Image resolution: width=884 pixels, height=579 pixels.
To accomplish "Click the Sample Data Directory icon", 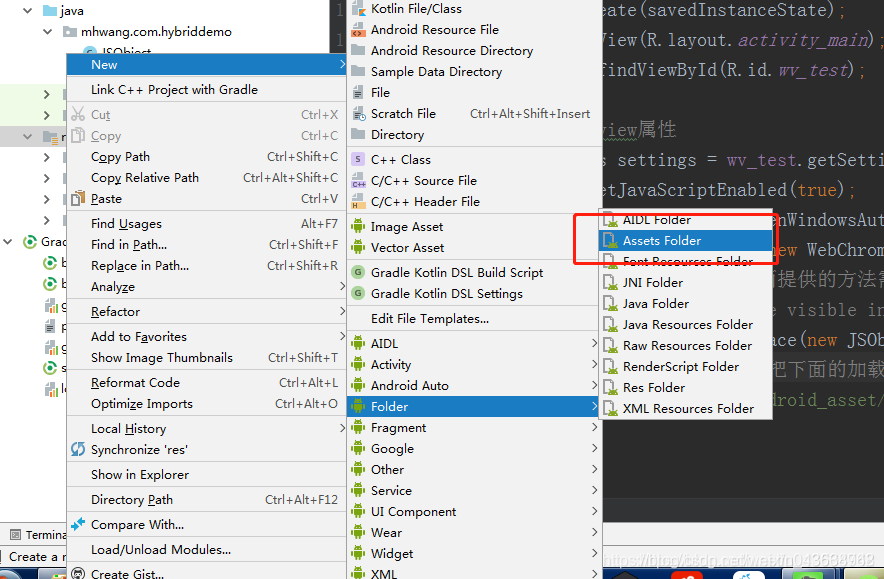I will (x=358, y=71).
